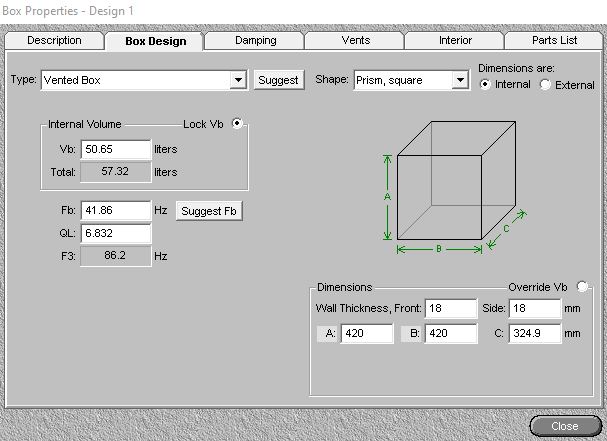
Task: Click the dimension A lock button
Action: [327, 333]
